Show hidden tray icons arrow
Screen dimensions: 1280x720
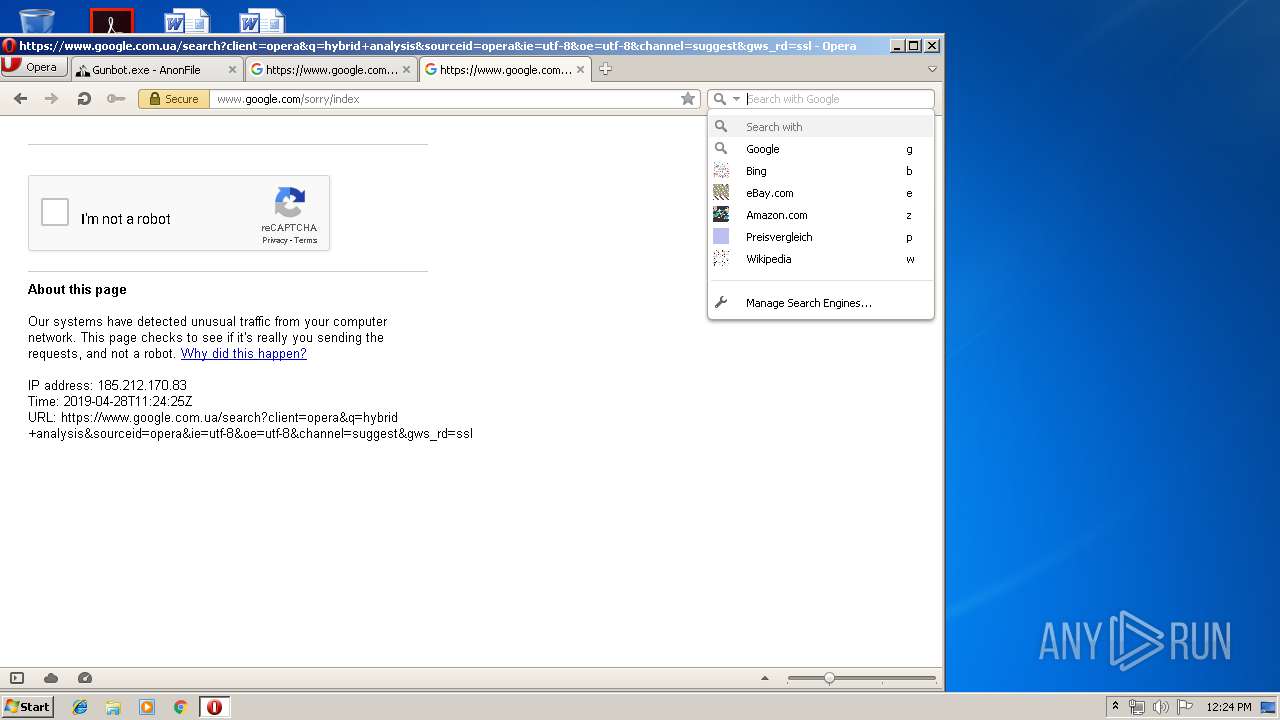click(1115, 707)
